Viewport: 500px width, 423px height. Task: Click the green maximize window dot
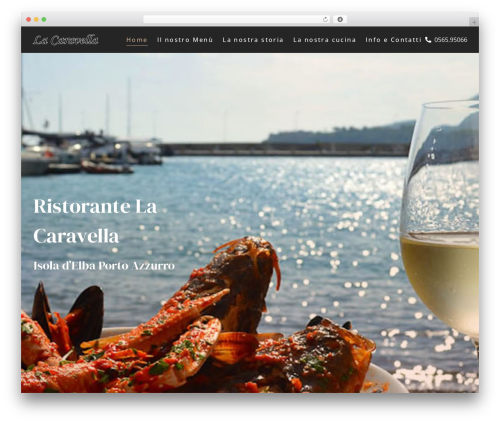[x=44, y=20]
